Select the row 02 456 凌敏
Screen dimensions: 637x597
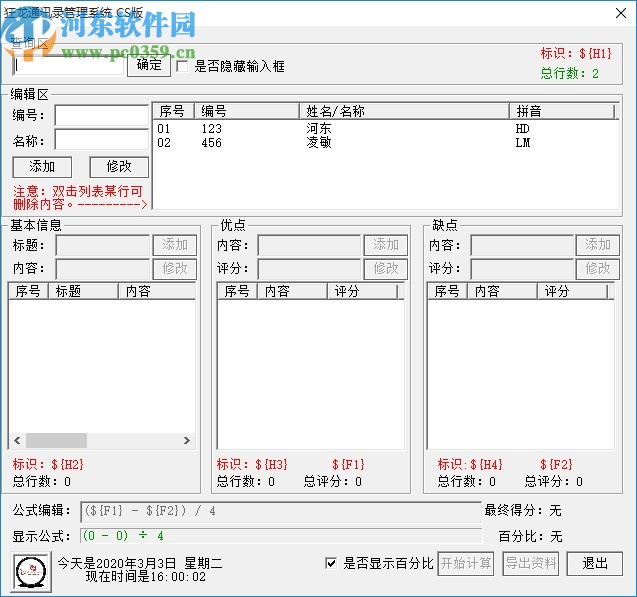pos(385,143)
